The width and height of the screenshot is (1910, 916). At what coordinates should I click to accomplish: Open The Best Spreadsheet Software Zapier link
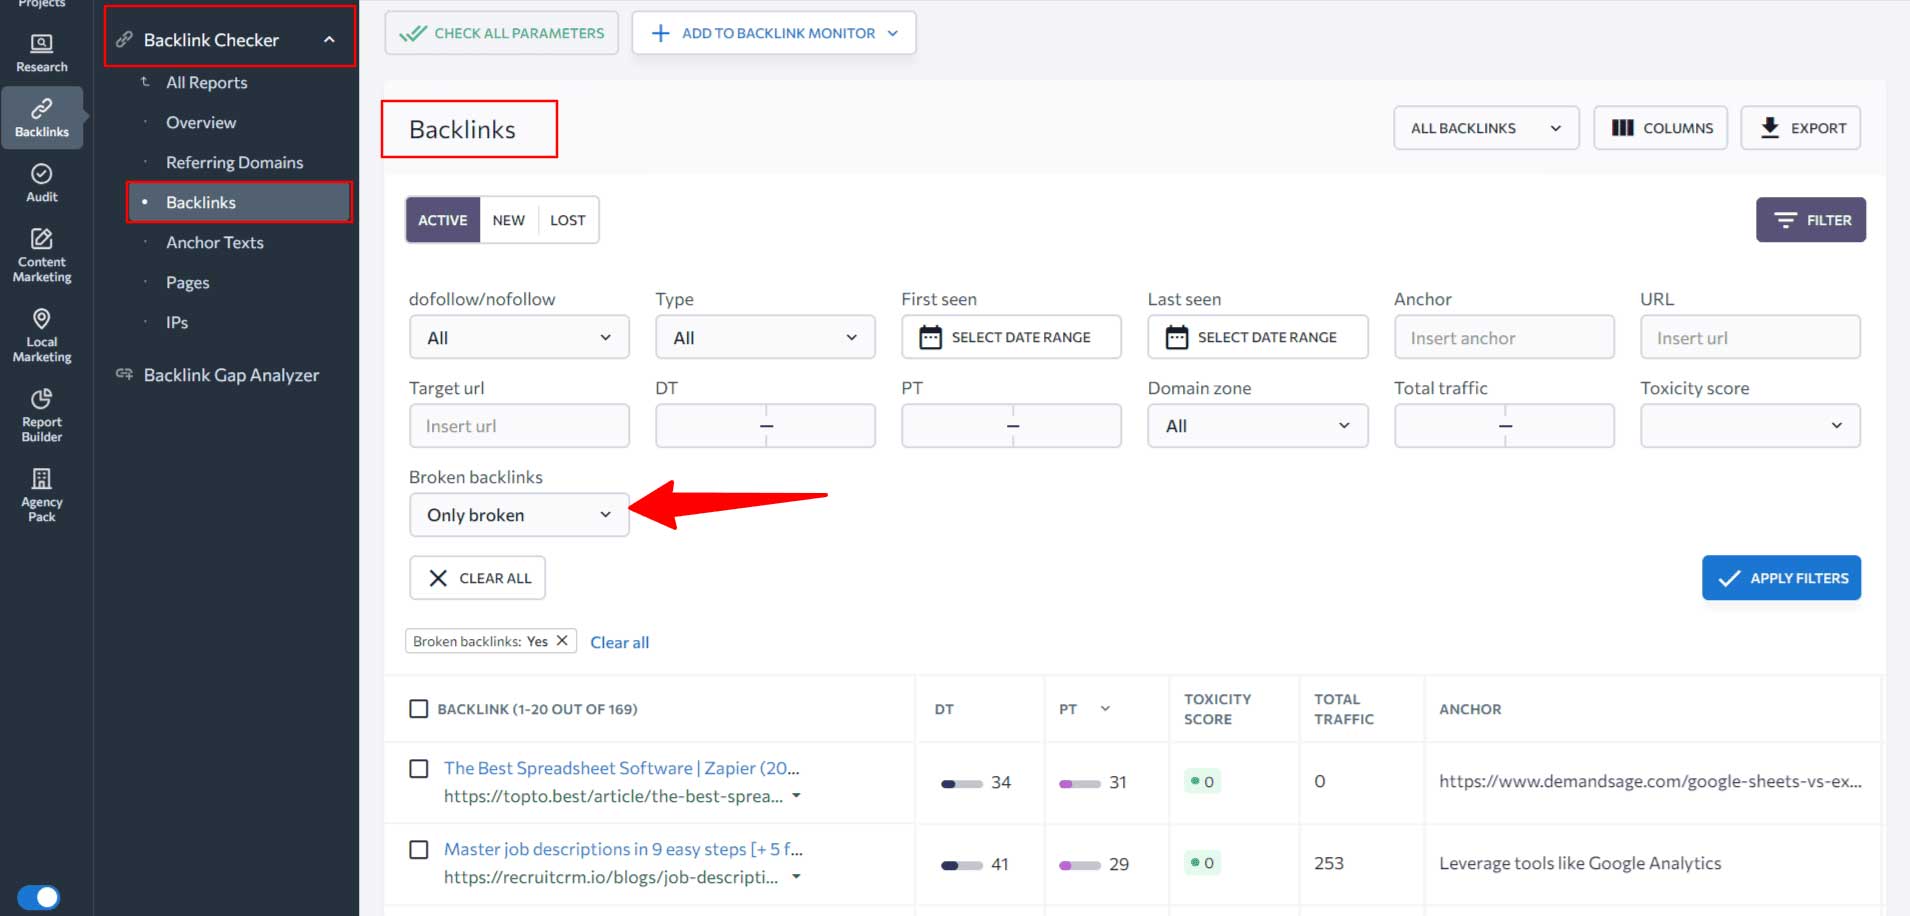[x=622, y=768]
